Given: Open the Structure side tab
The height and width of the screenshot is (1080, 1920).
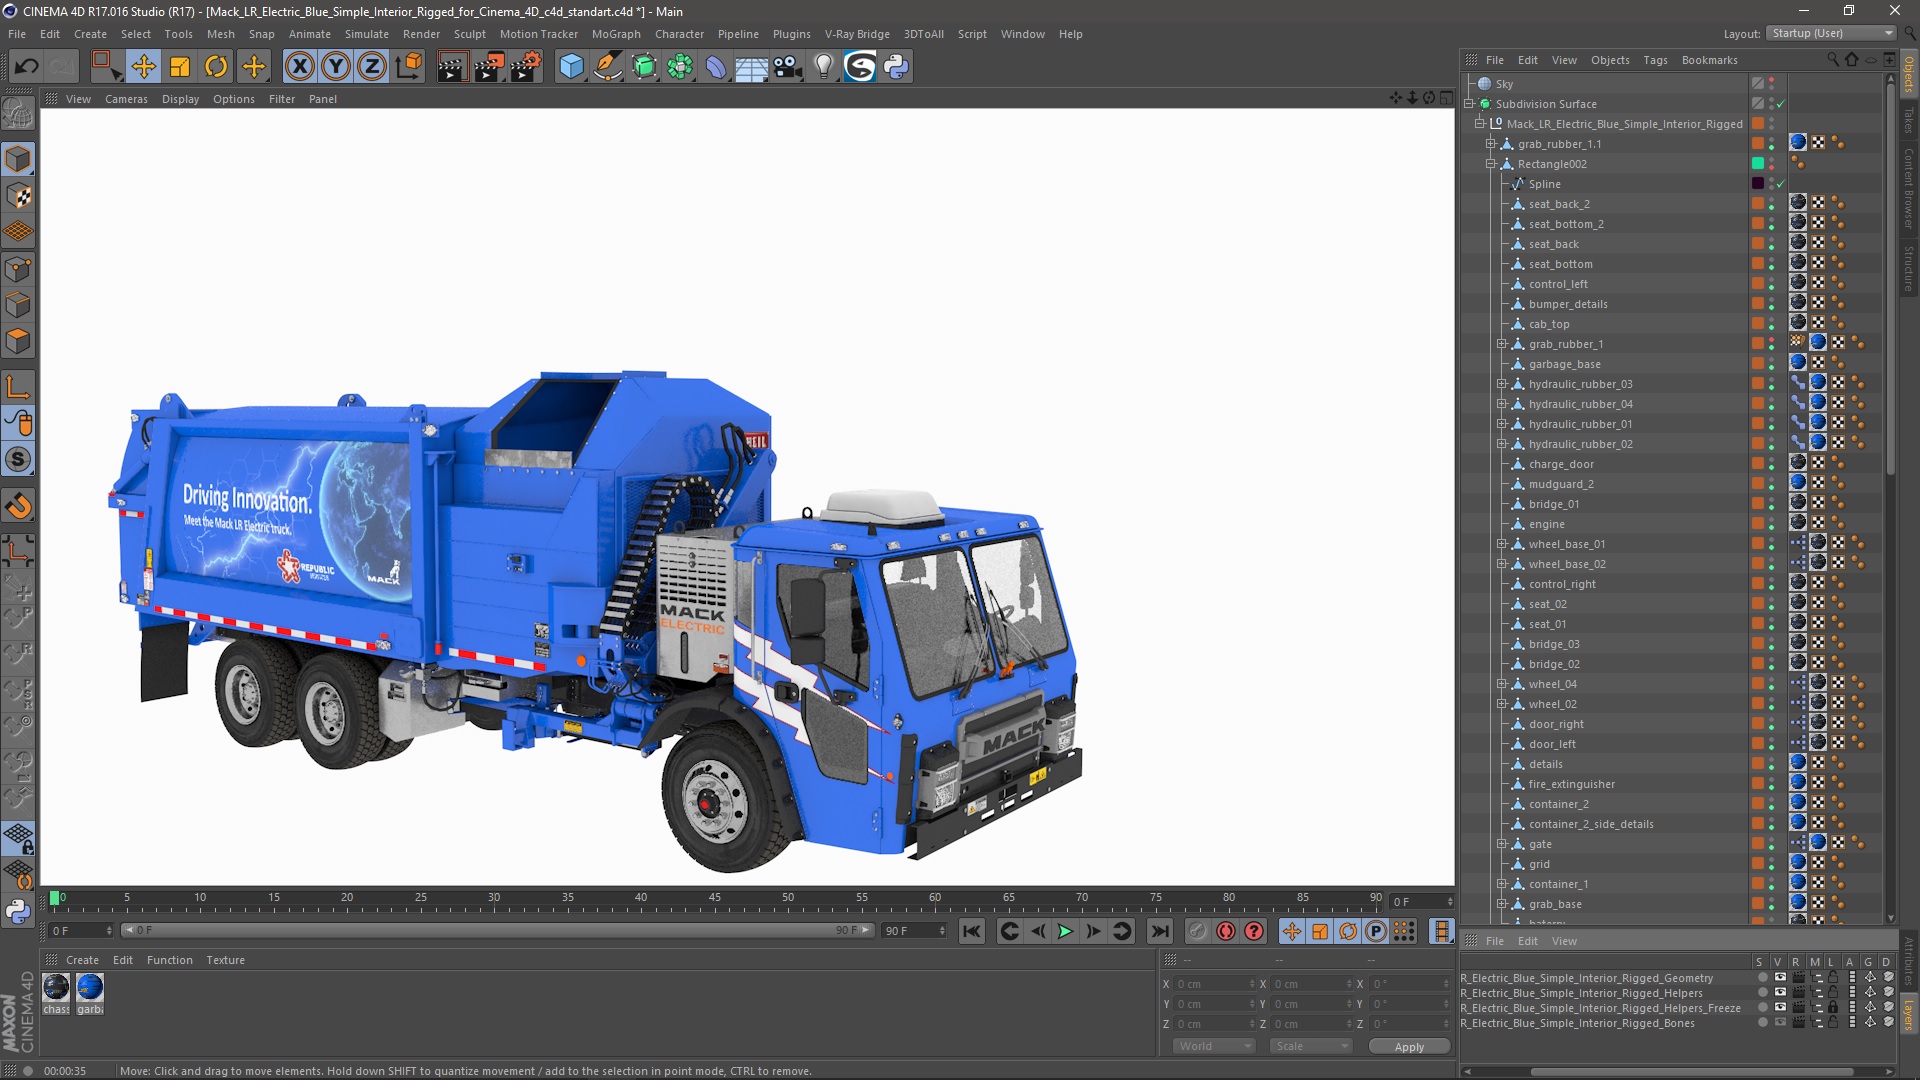Looking at the screenshot, I should (x=1909, y=268).
